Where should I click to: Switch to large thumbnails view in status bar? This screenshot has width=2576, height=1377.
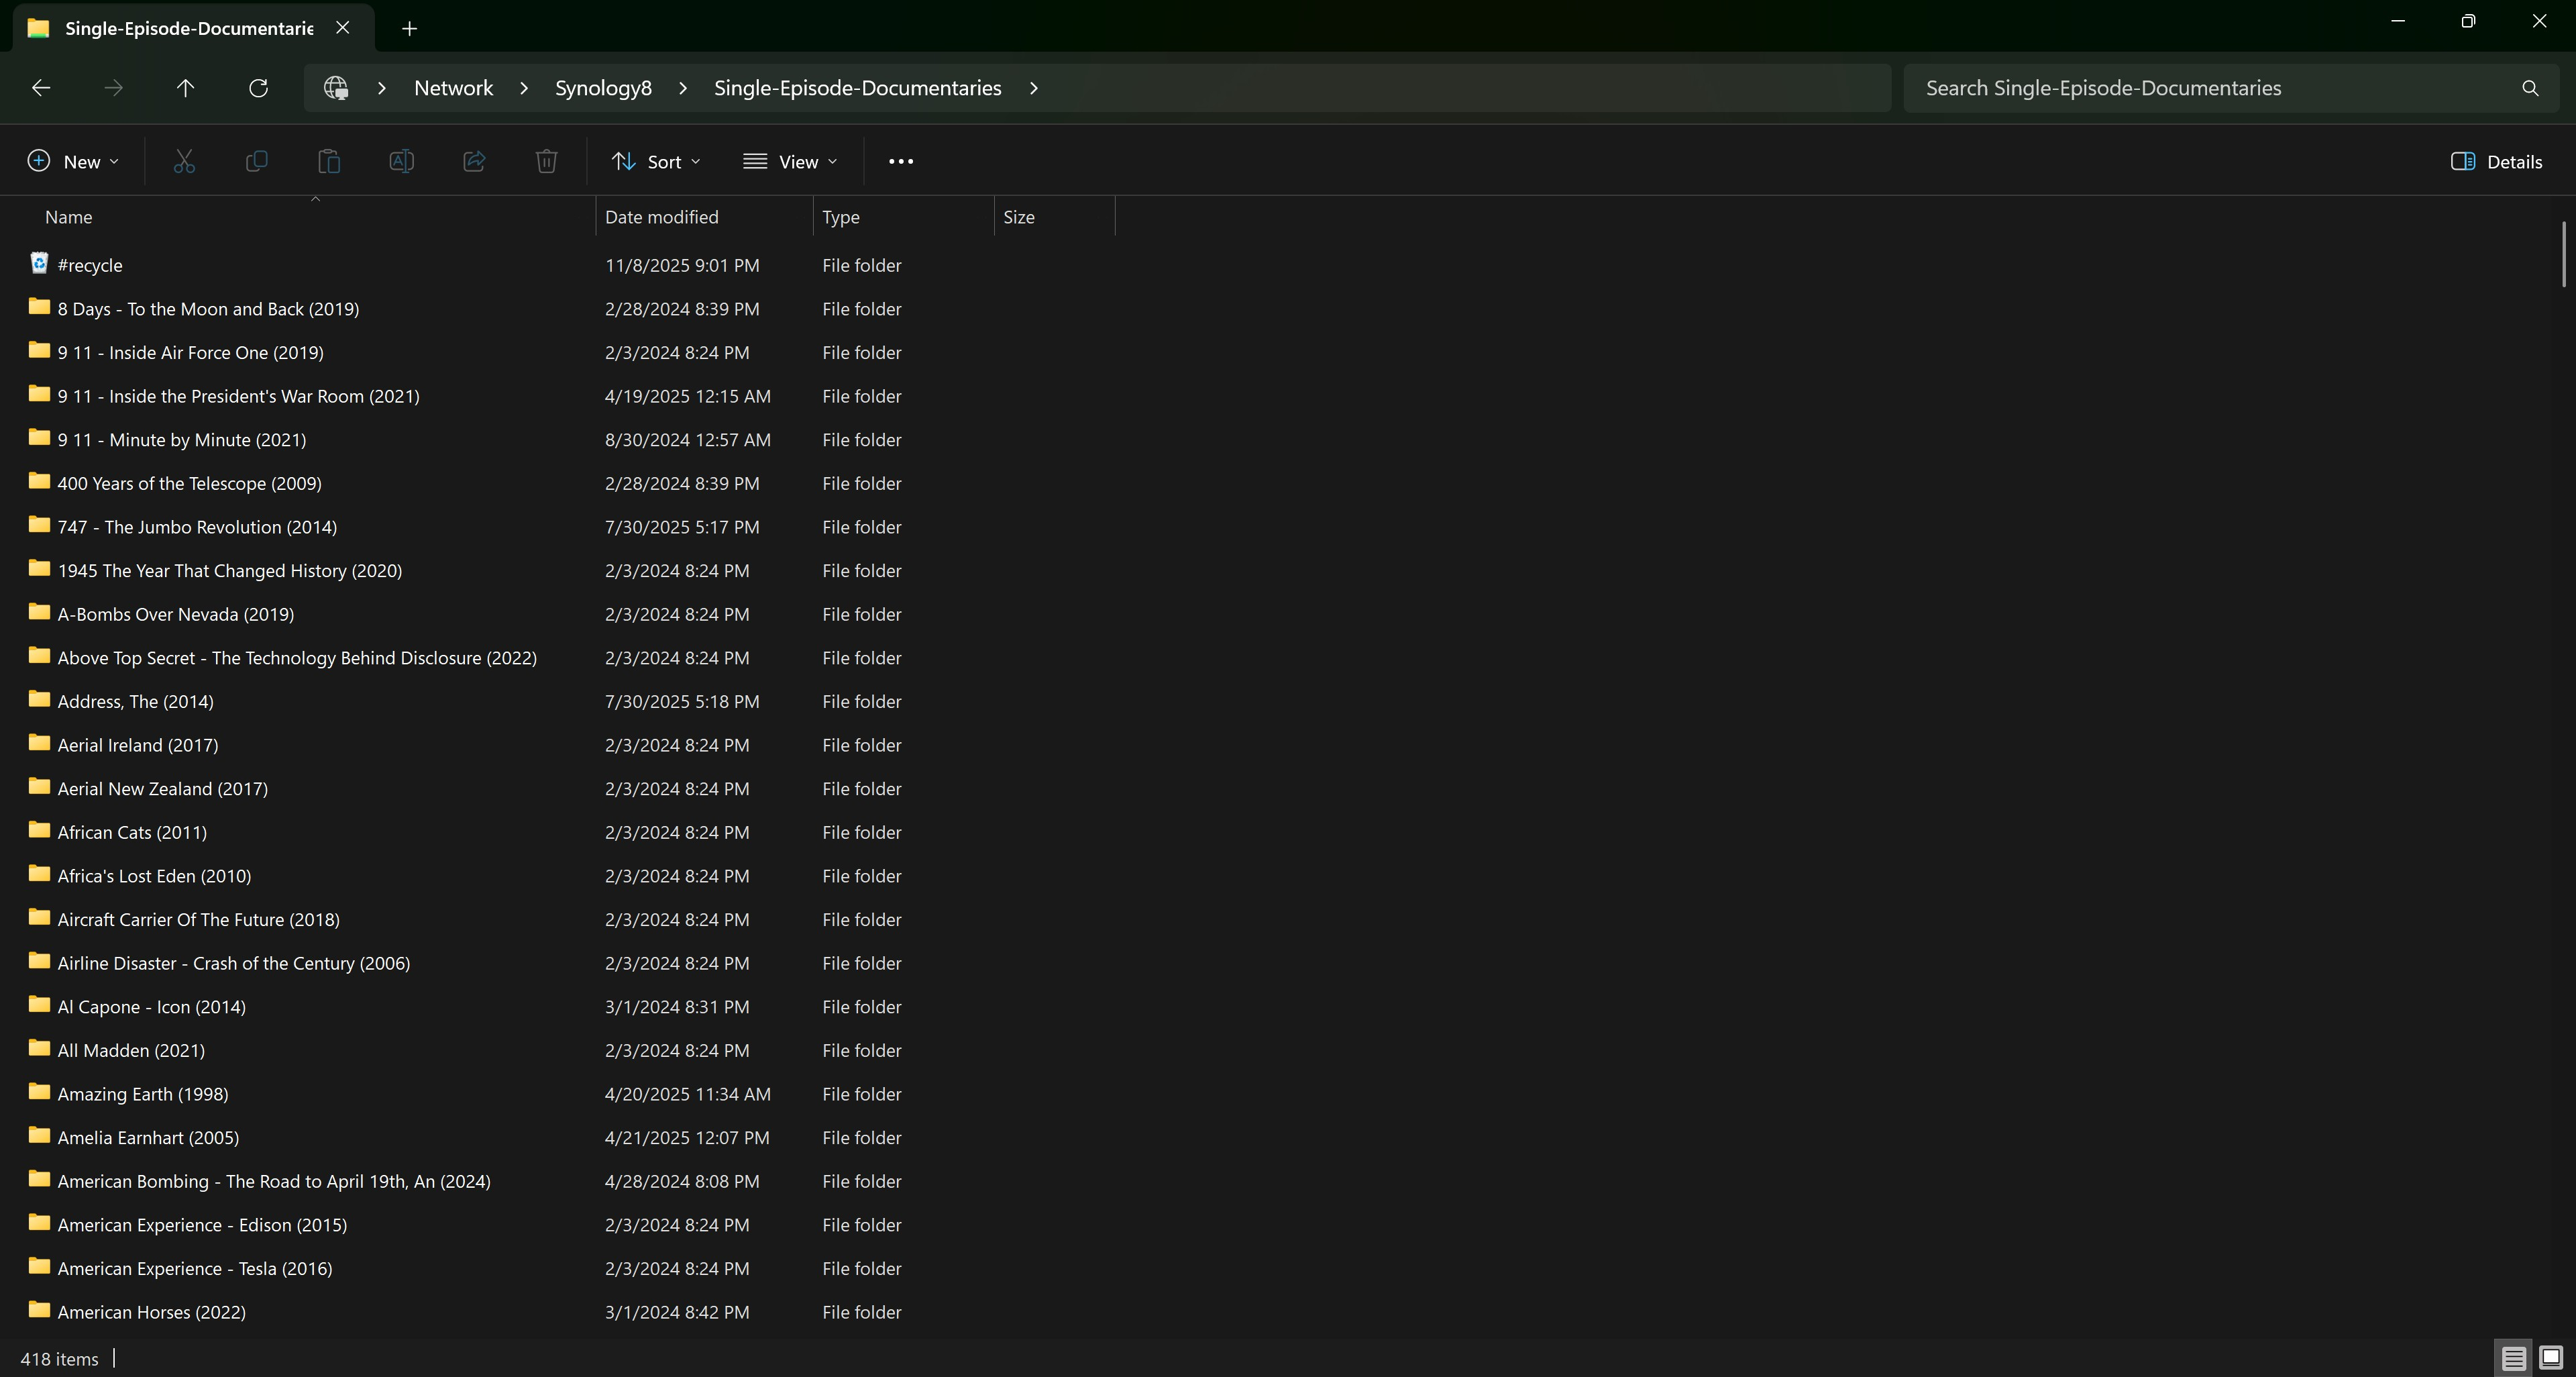pyautogui.click(x=2550, y=1357)
